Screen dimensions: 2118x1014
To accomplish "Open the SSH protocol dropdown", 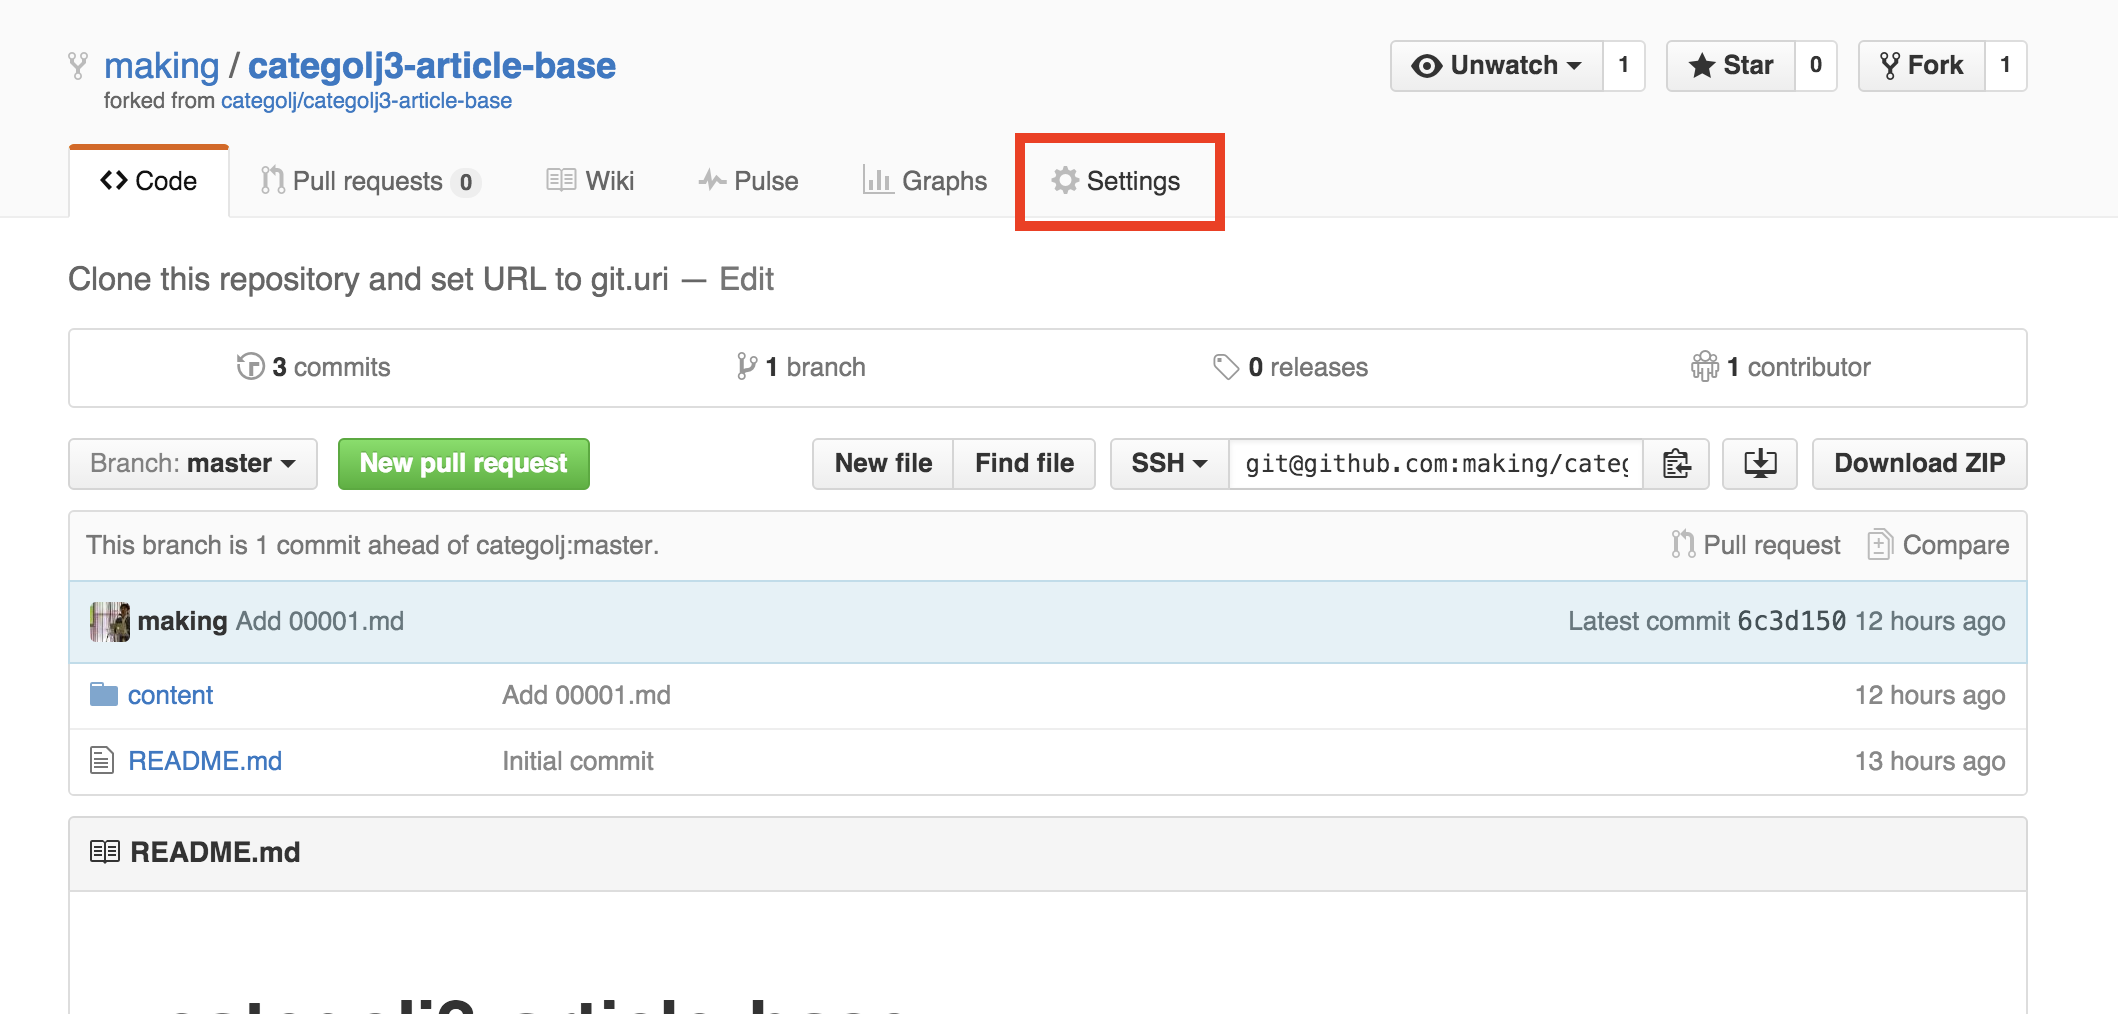I will [x=1169, y=464].
